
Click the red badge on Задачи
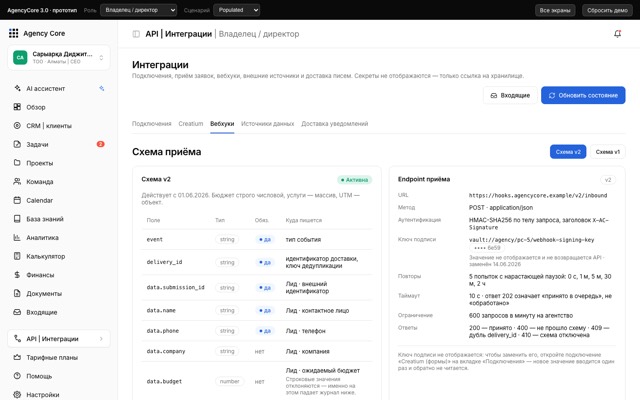(100, 144)
